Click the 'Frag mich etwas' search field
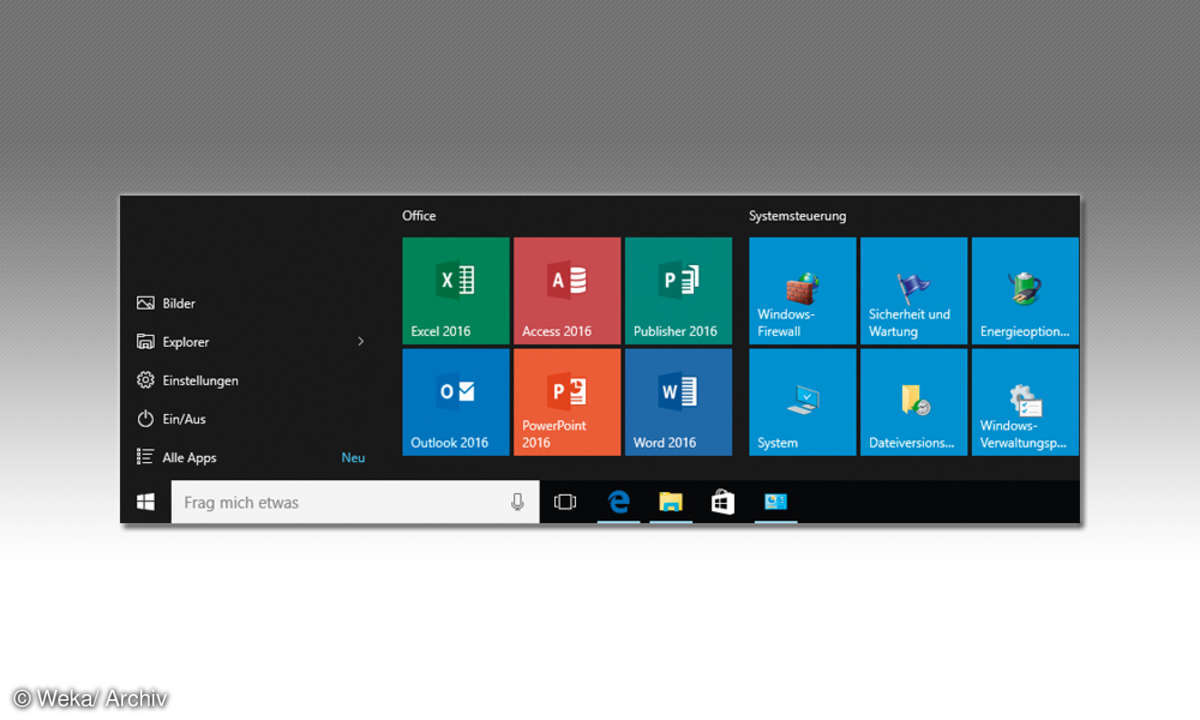 point(355,502)
